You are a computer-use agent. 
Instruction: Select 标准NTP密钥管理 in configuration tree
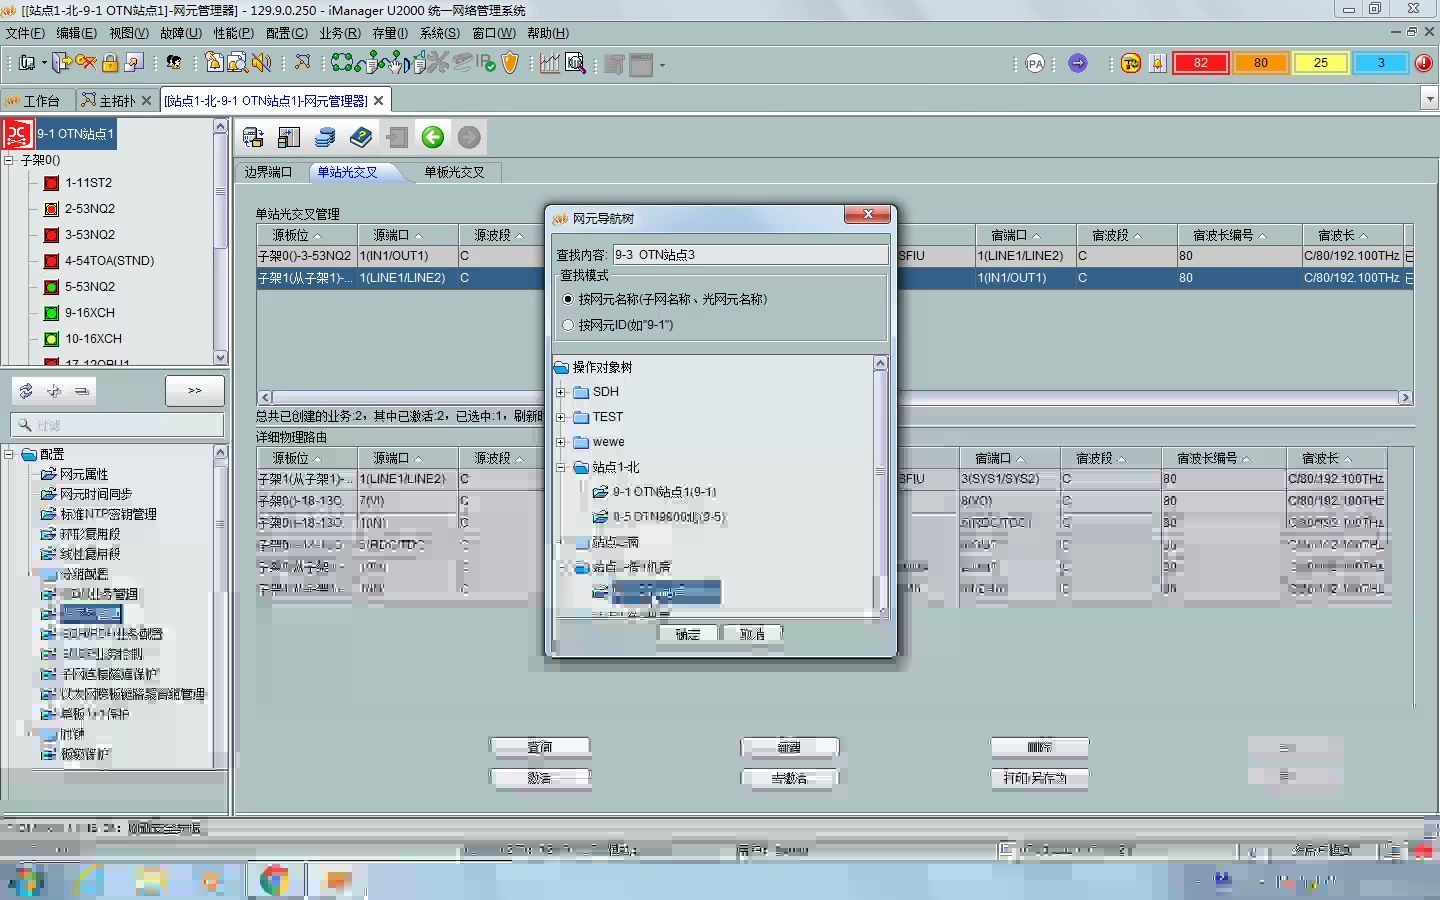click(x=108, y=514)
